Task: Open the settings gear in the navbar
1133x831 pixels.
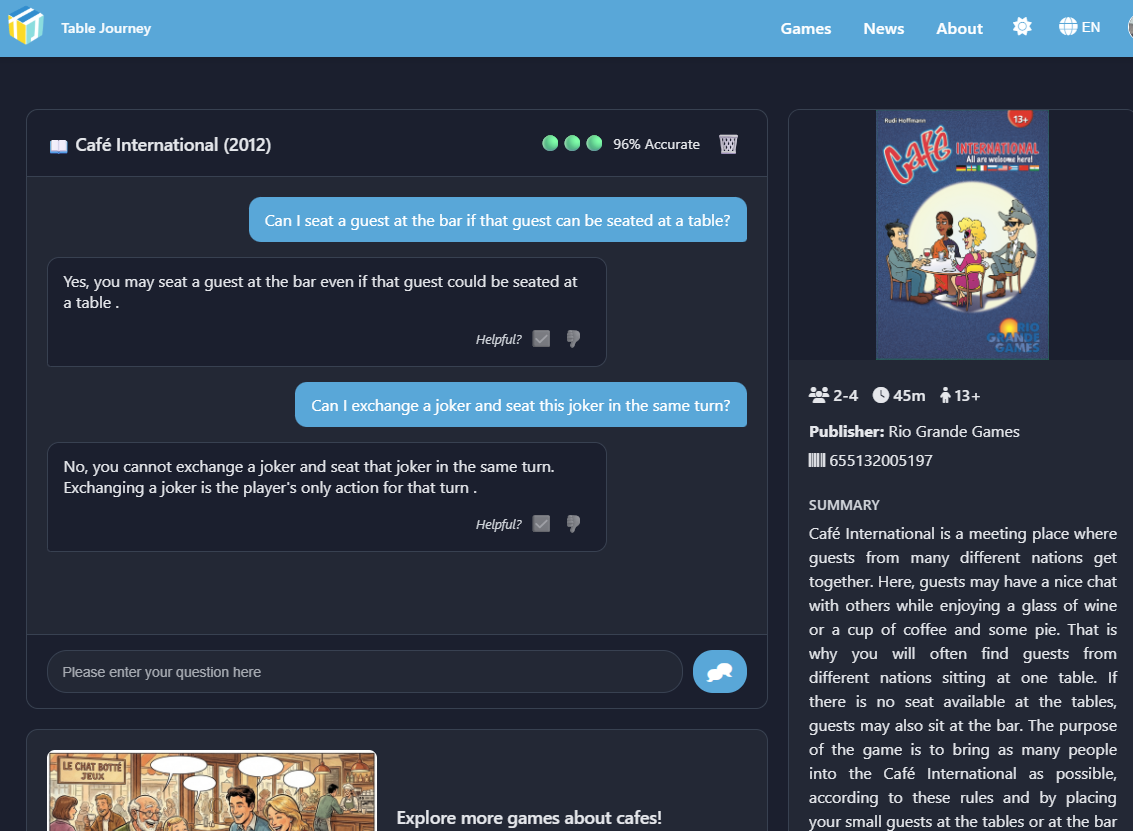Action: coord(1022,26)
